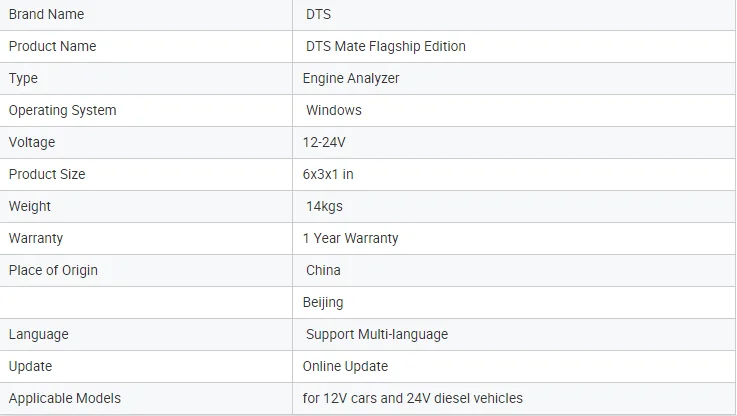Select the 'Language' label cell

coord(146,334)
